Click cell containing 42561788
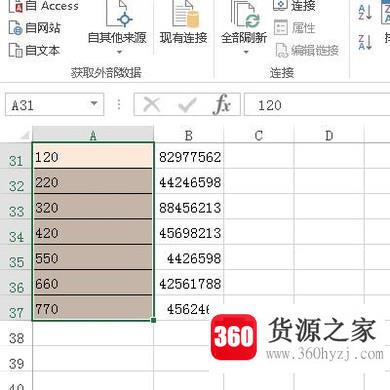The image size is (390, 390). (x=189, y=283)
